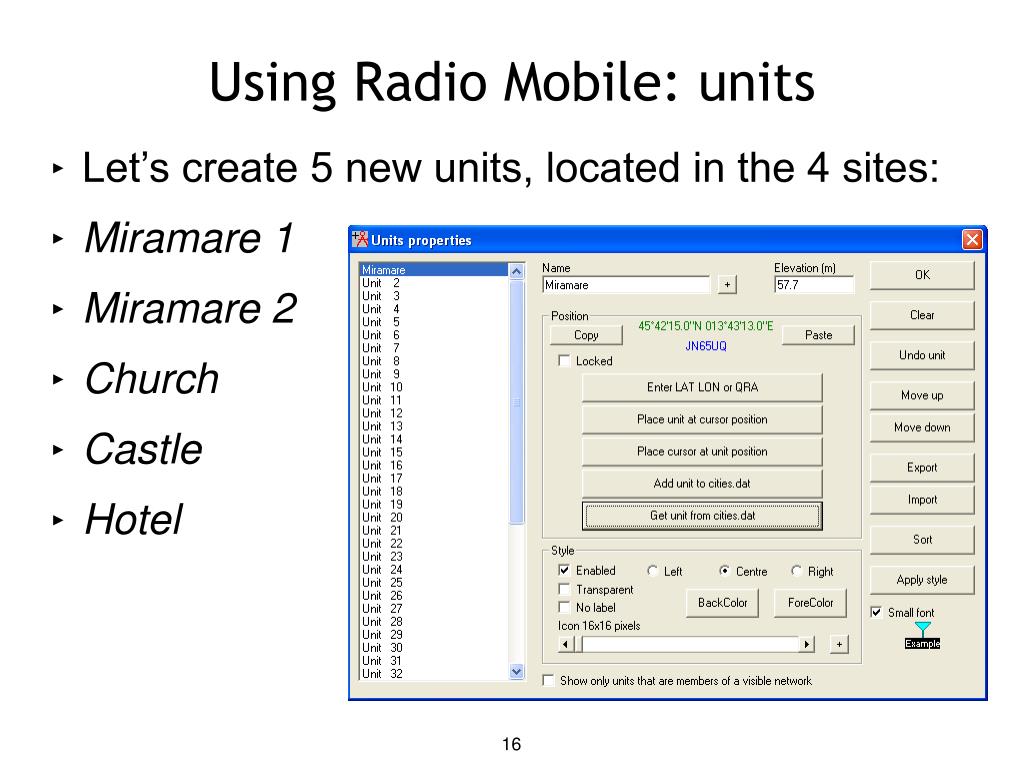
Task: Select Unit 6 in the list
Action: [434, 335]
